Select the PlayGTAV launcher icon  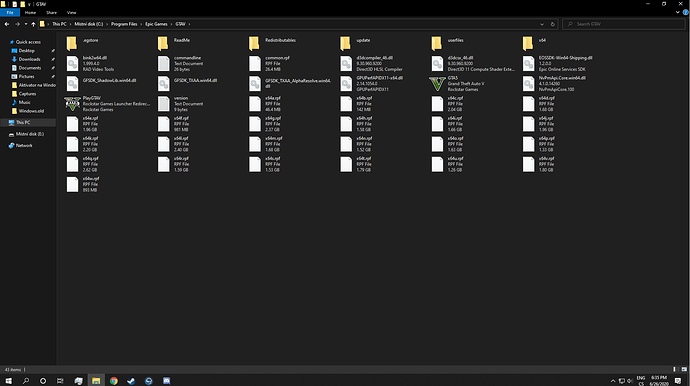point(72,104)
